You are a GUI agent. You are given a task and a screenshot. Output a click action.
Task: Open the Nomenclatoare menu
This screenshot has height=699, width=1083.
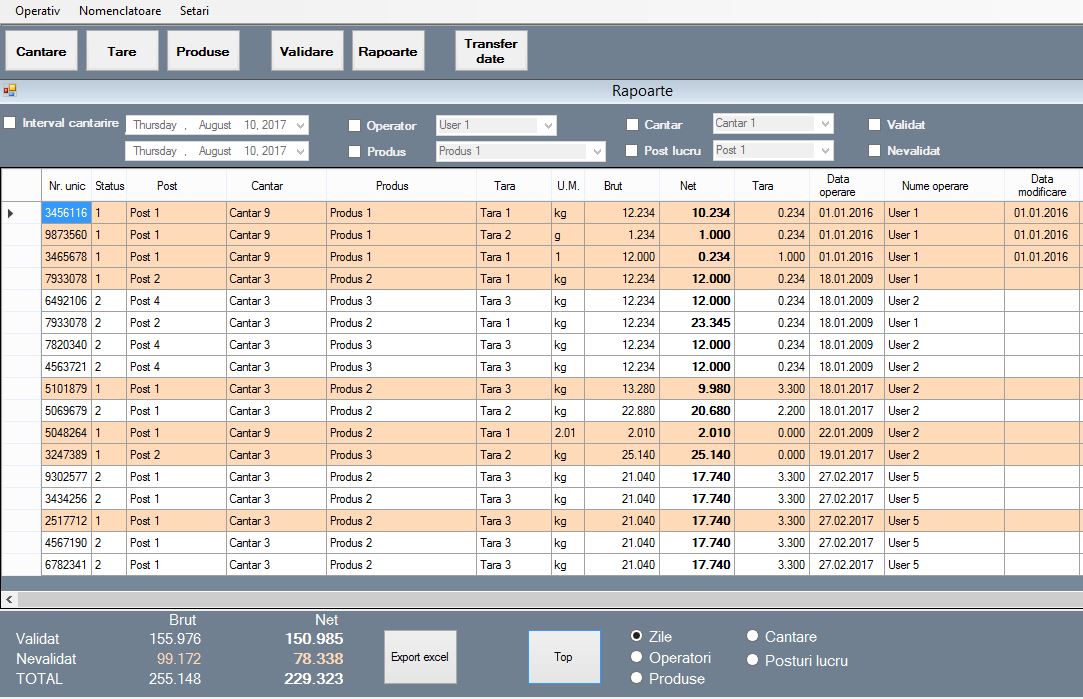[x=120, y=11]
